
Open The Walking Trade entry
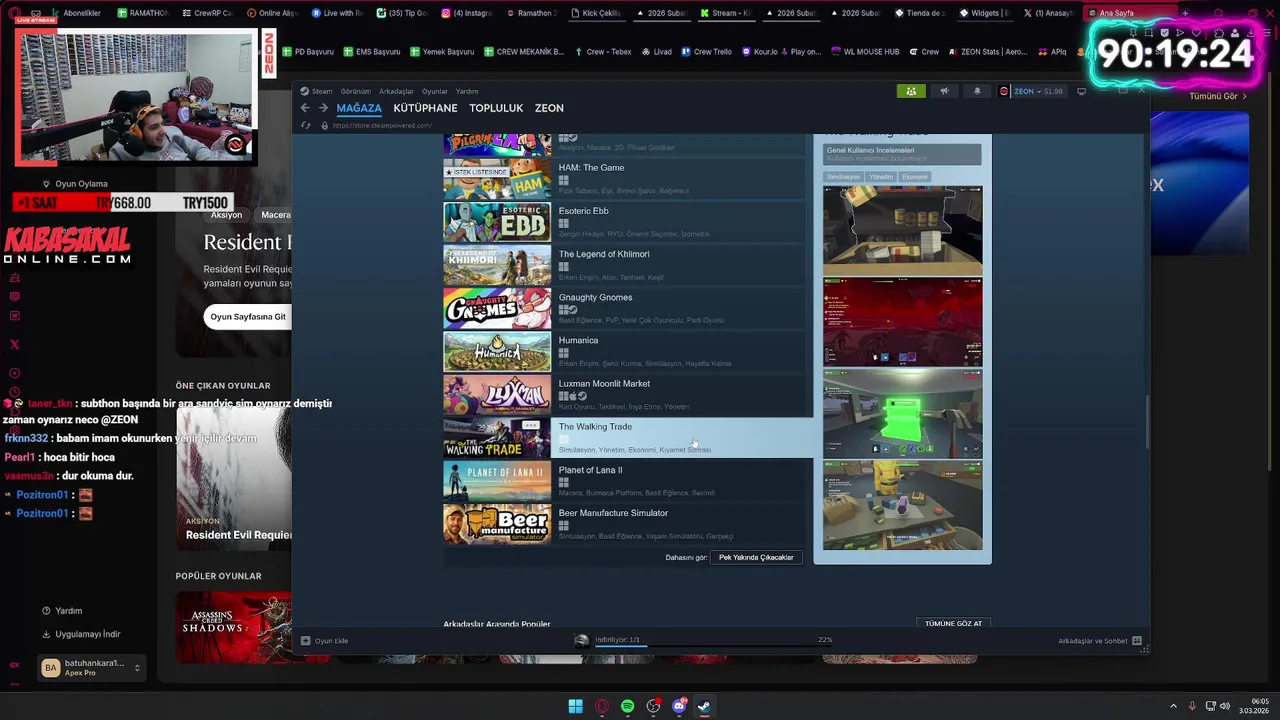coord(628,437)
